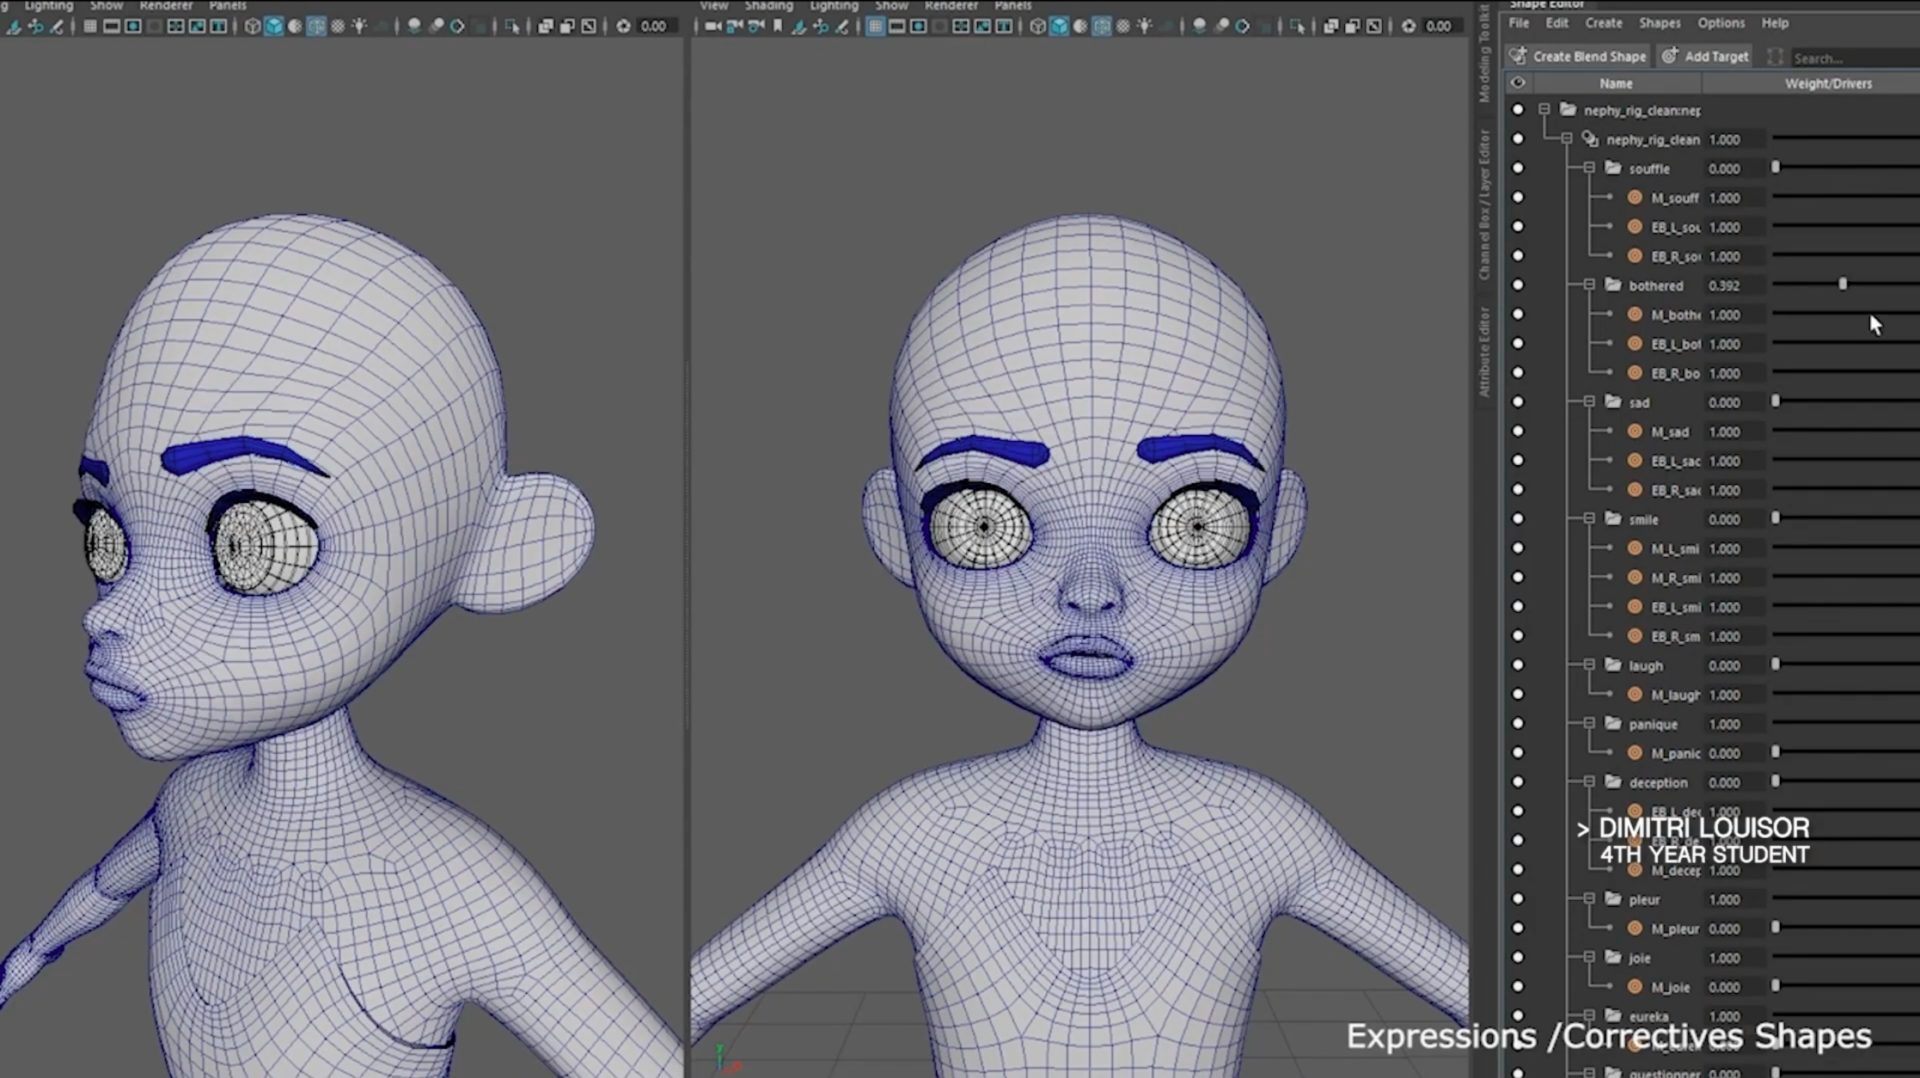Toggle smooth shade cube in right viewport toolbar

point(1059,27)
